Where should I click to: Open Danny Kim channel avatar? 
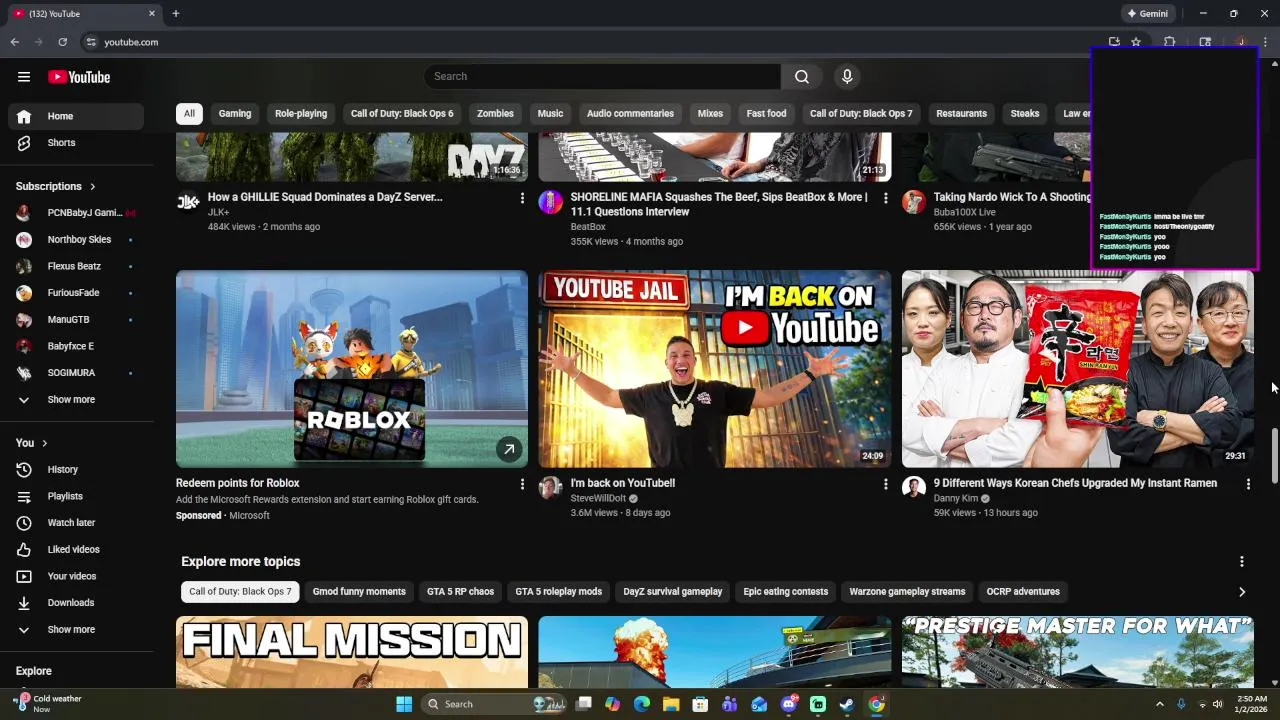point(913,487)
